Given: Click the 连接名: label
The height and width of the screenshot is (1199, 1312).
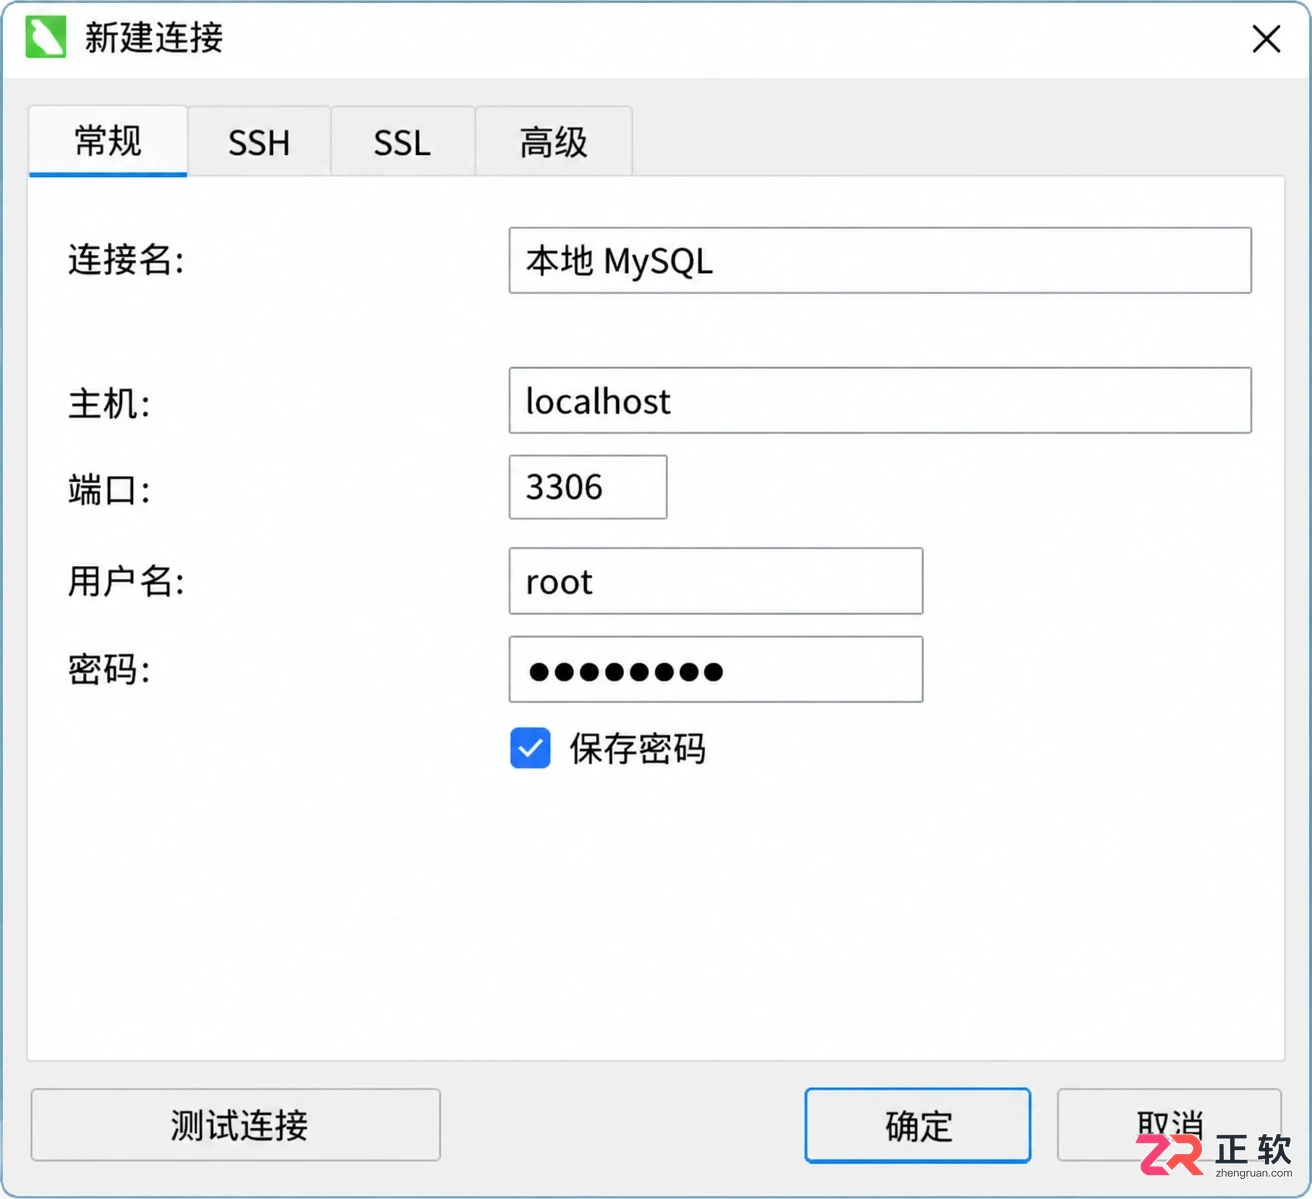Looking at the screenshot, I should pyautogui.click(x=126, y=260).
